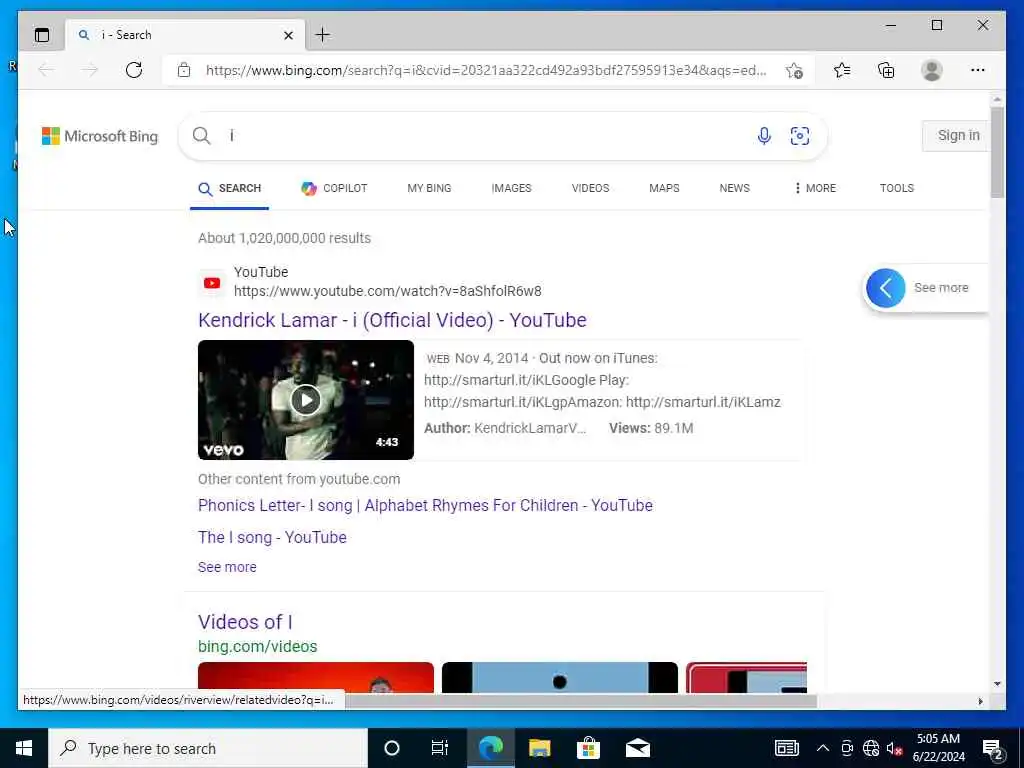Open the clock showing 5:05 AM
Screen dimensions: 1024x768
[938, 748]
